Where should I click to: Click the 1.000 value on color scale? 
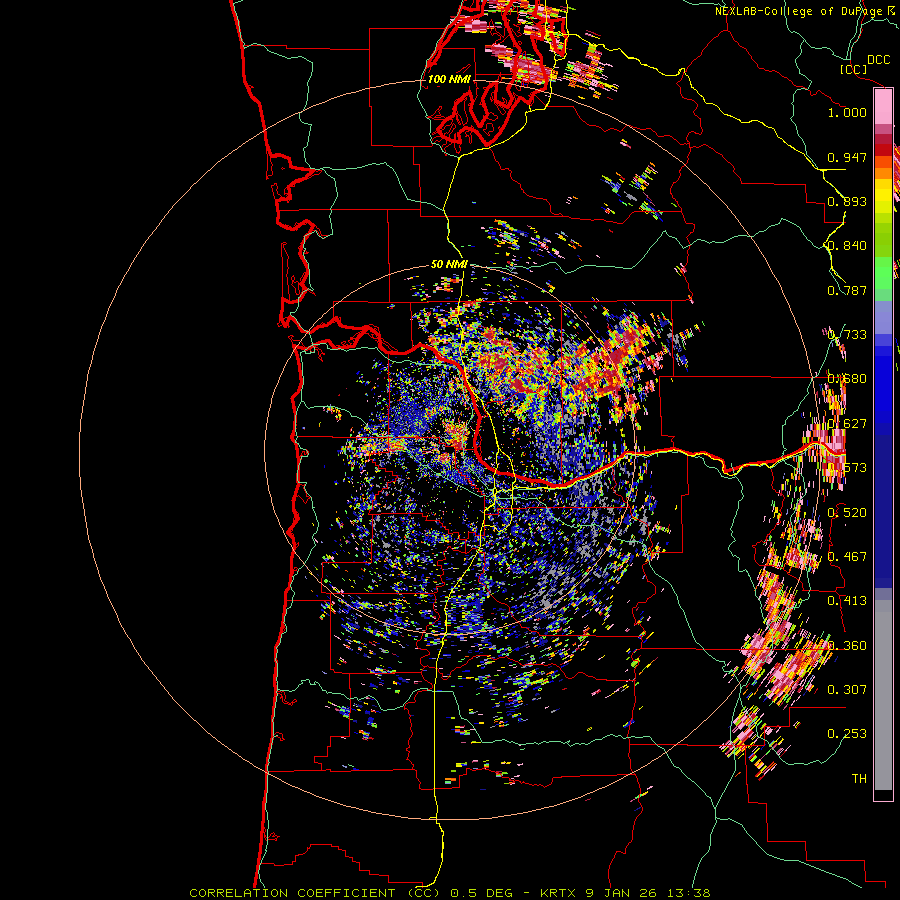(x=847, y=112)
